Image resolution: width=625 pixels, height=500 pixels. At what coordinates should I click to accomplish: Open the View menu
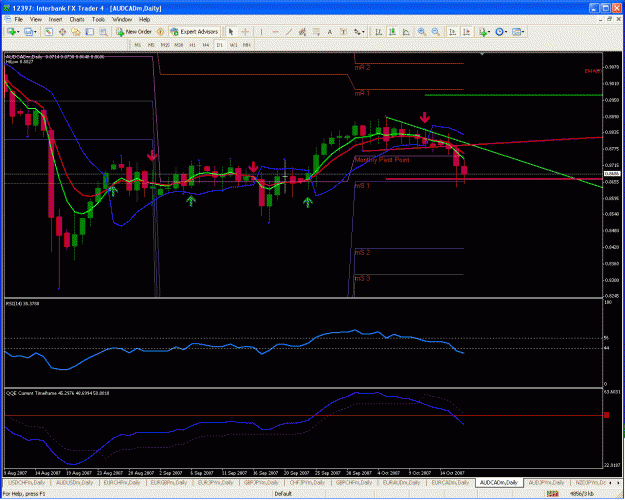pos(35,19)
